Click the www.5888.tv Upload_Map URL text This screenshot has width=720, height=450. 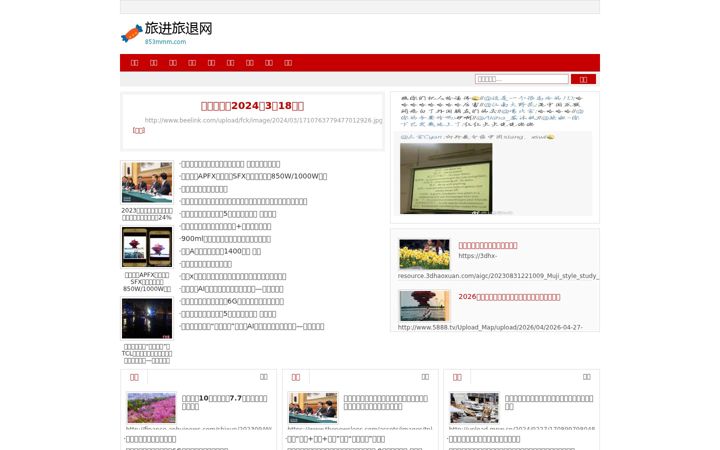(490, 327)
